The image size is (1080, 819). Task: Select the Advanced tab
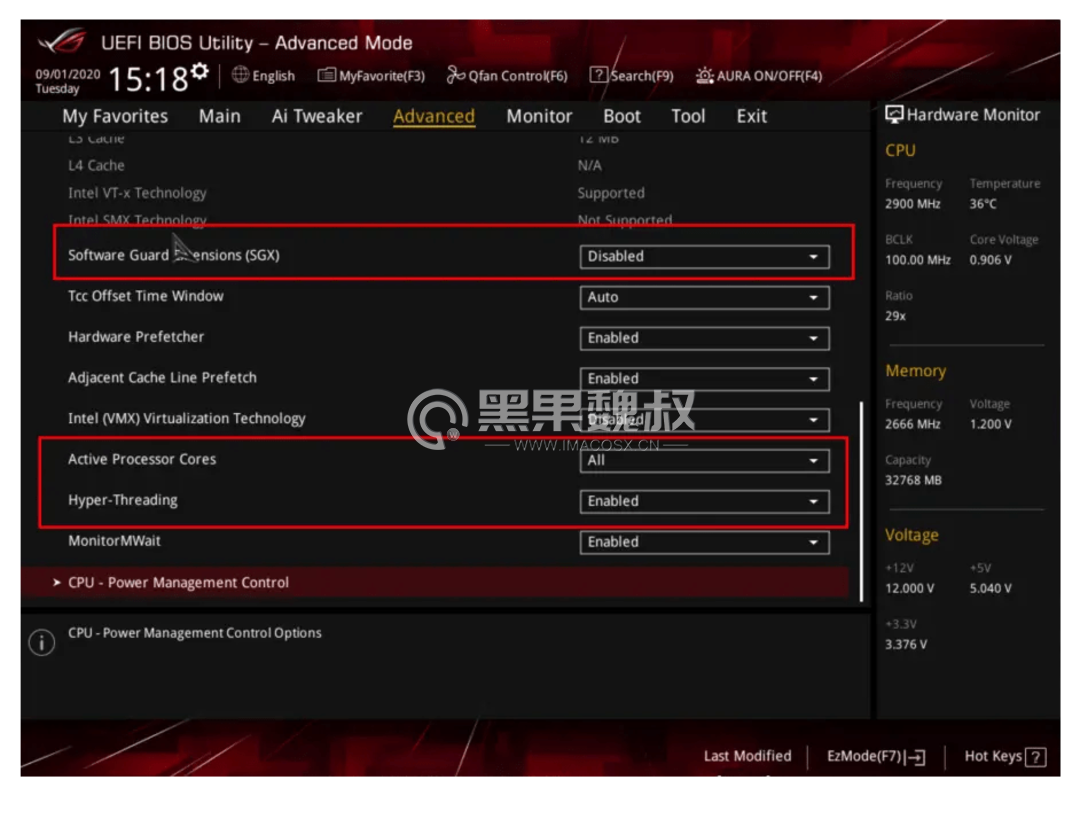tap(434, 116)
